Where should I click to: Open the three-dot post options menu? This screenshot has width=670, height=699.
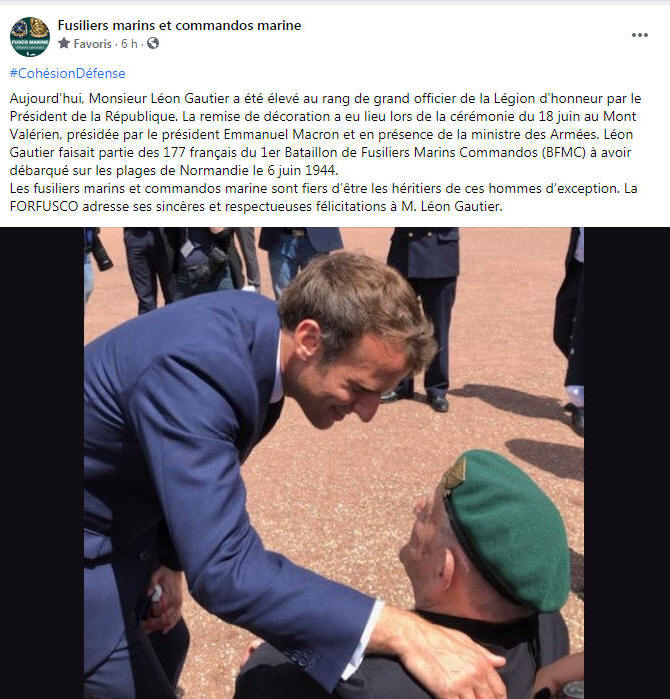tap(639, 35)
